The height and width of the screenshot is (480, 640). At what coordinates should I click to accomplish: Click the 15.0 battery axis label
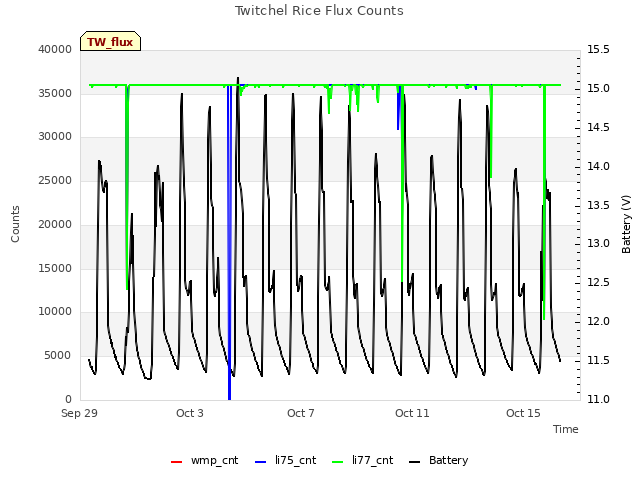tap(598, 89)
